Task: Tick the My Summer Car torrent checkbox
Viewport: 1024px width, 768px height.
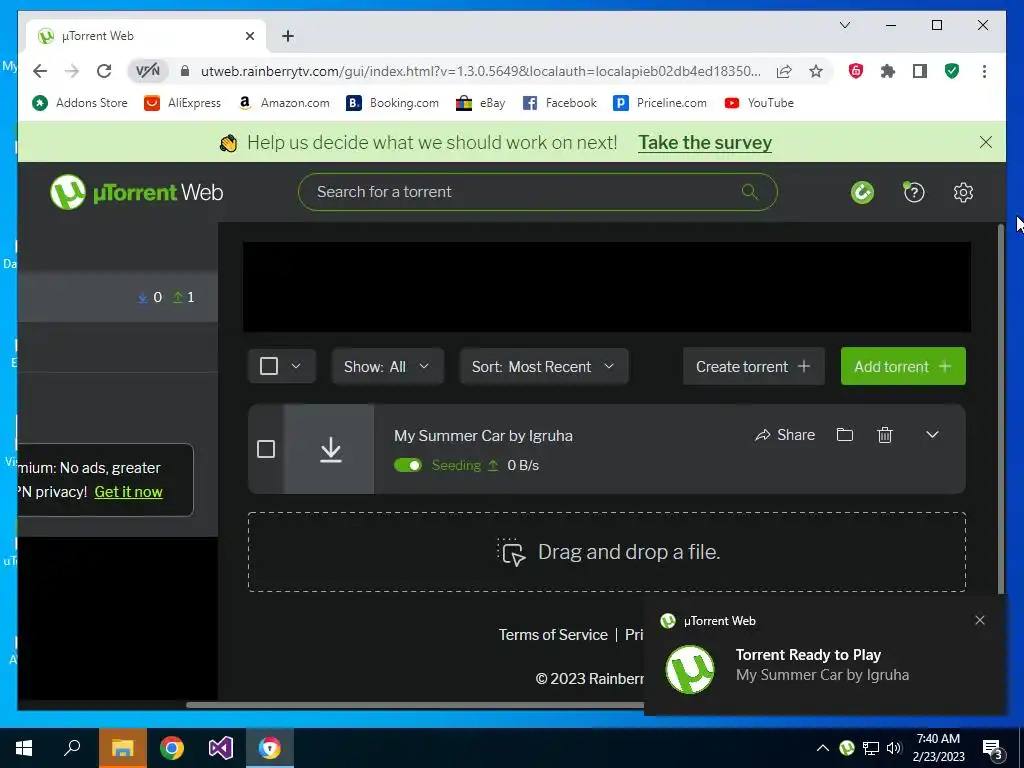Action: (x=266, y=449)
